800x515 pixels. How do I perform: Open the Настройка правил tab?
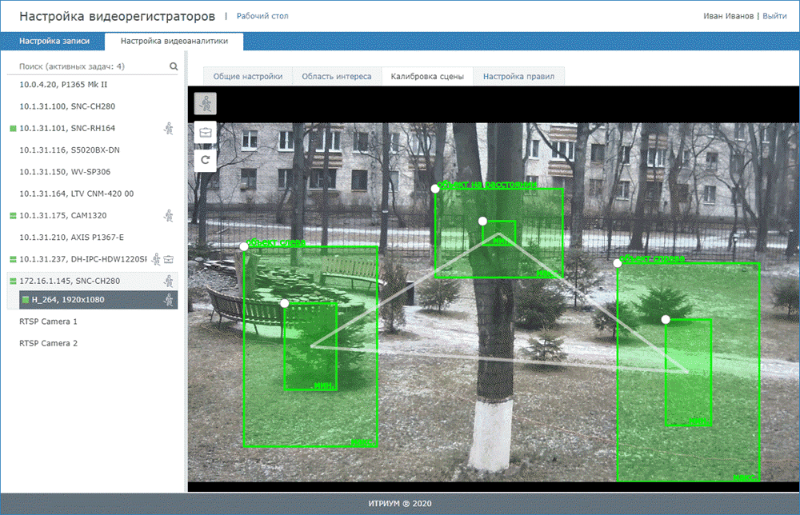pos(518,76)
